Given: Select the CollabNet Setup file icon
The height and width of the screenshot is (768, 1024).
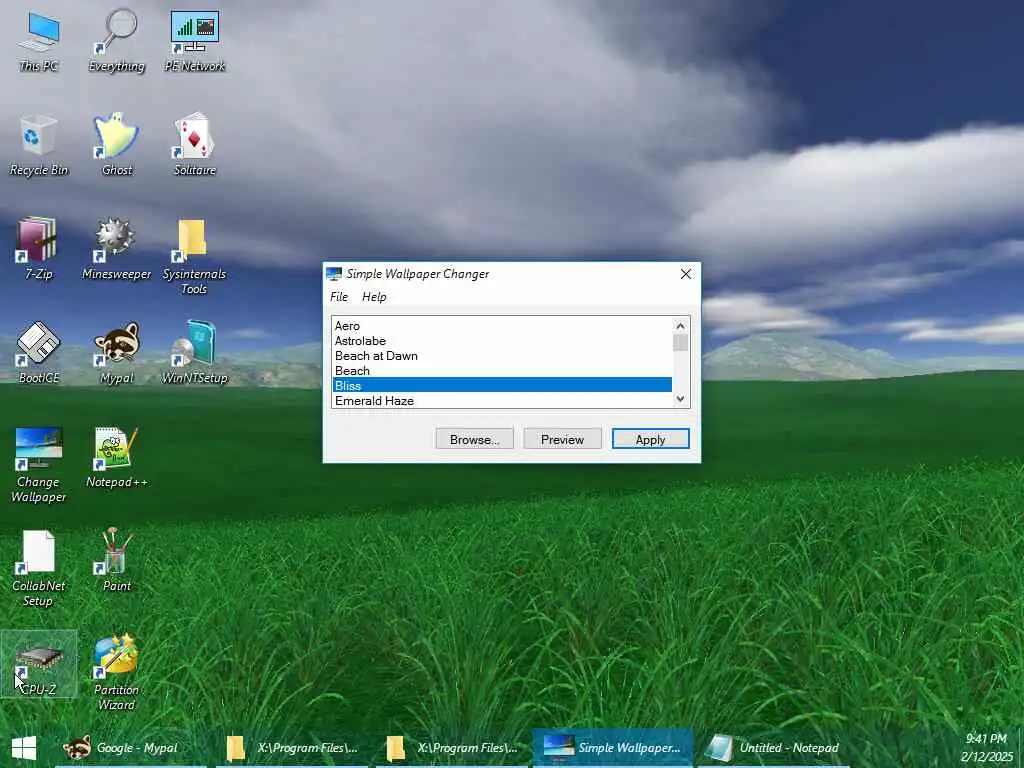Looking at the screenshot, I should point(39,568).
